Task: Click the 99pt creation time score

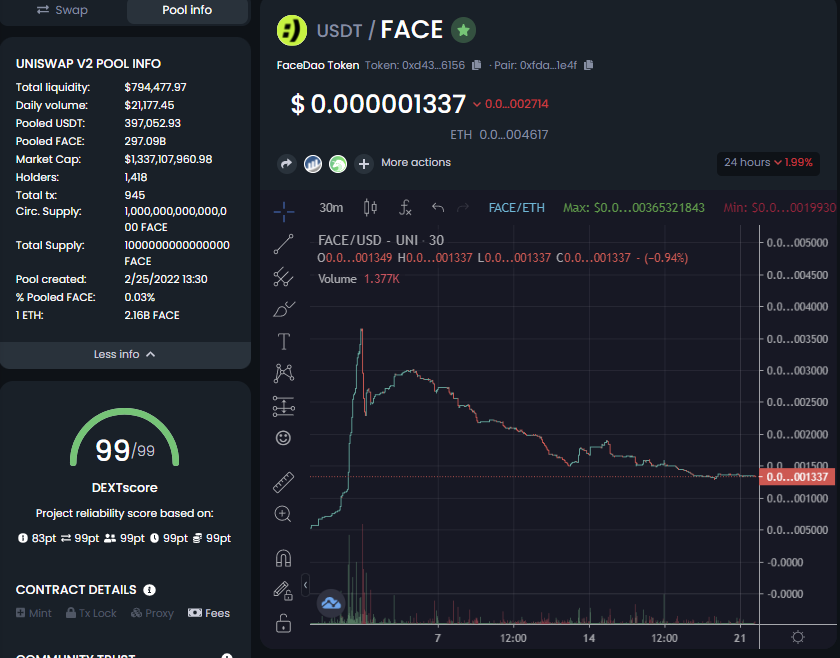Action: pyautogui.click(x=169, y=538)
